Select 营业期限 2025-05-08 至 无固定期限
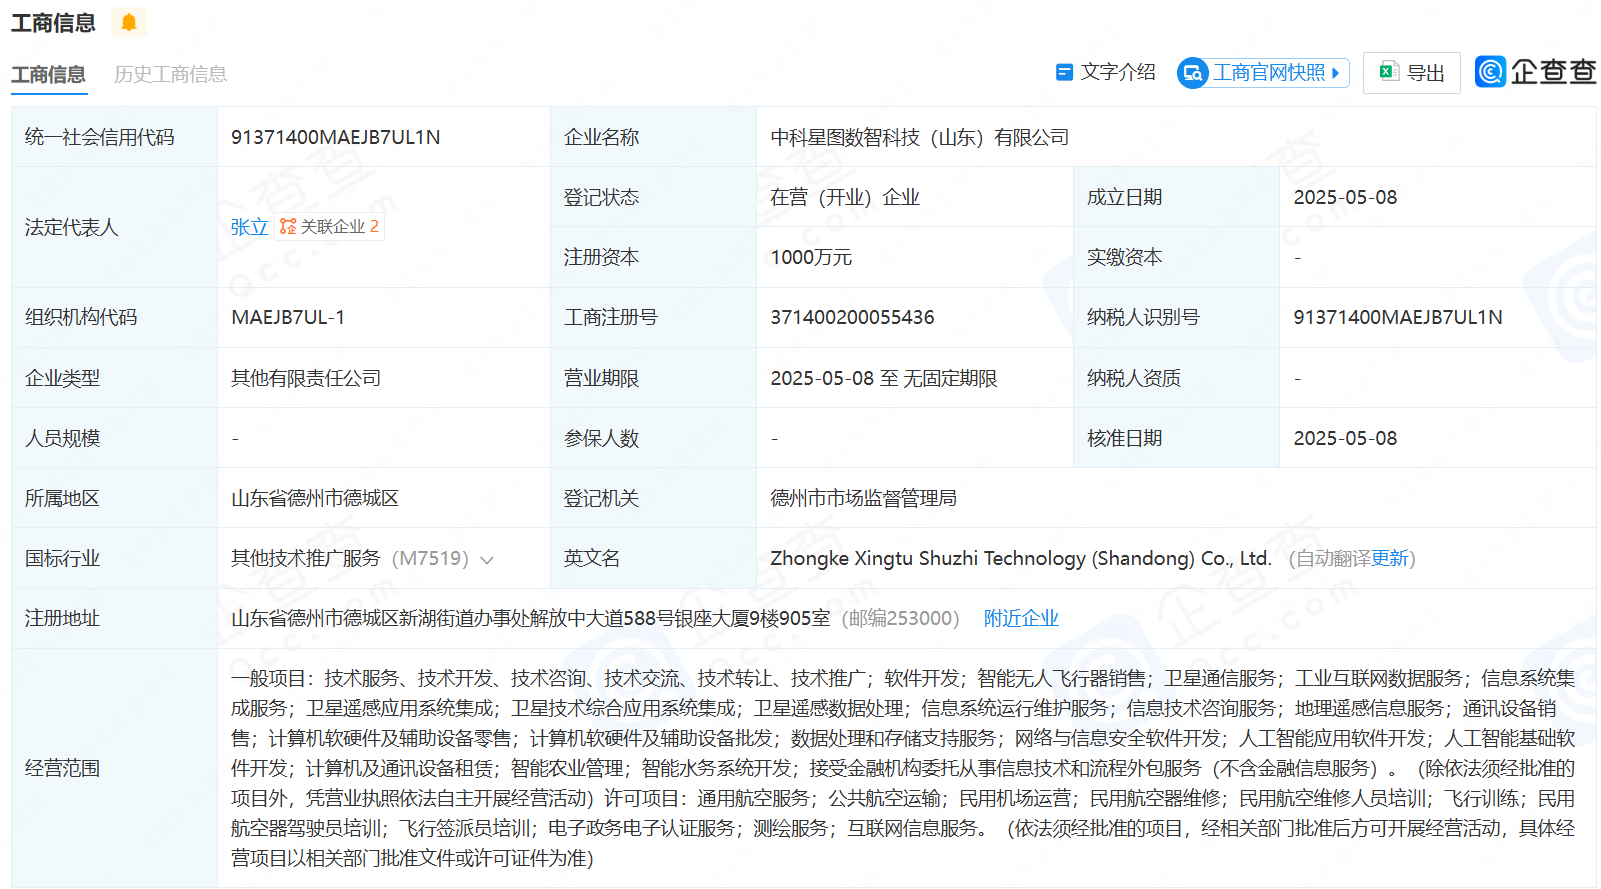Viewport: 1601px width, 889px height. click(x=884, y=378)
